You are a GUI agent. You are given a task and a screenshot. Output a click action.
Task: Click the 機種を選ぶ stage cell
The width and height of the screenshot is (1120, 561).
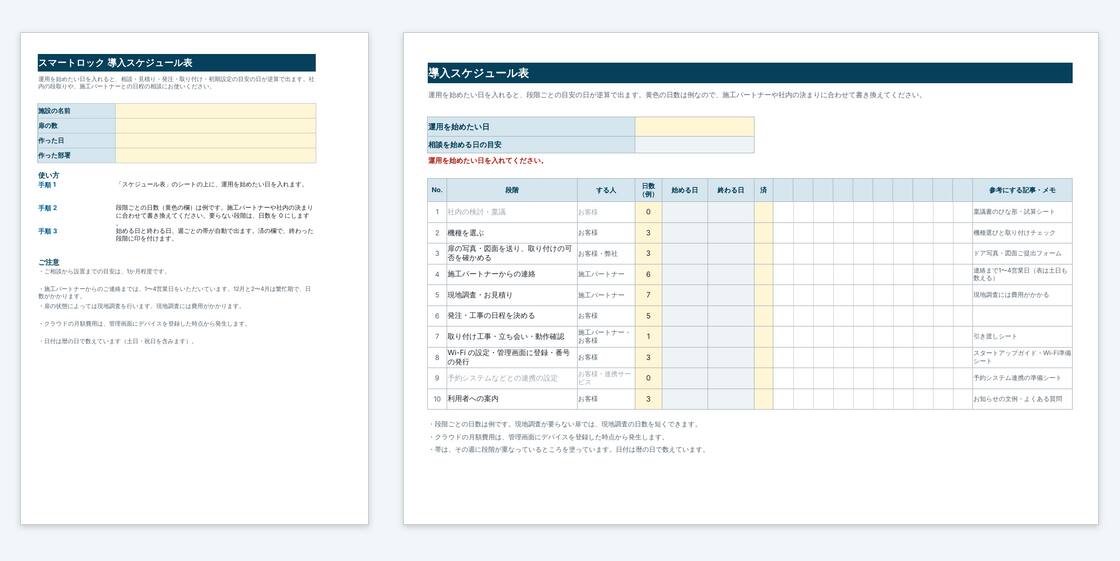[x=512, y=233]
